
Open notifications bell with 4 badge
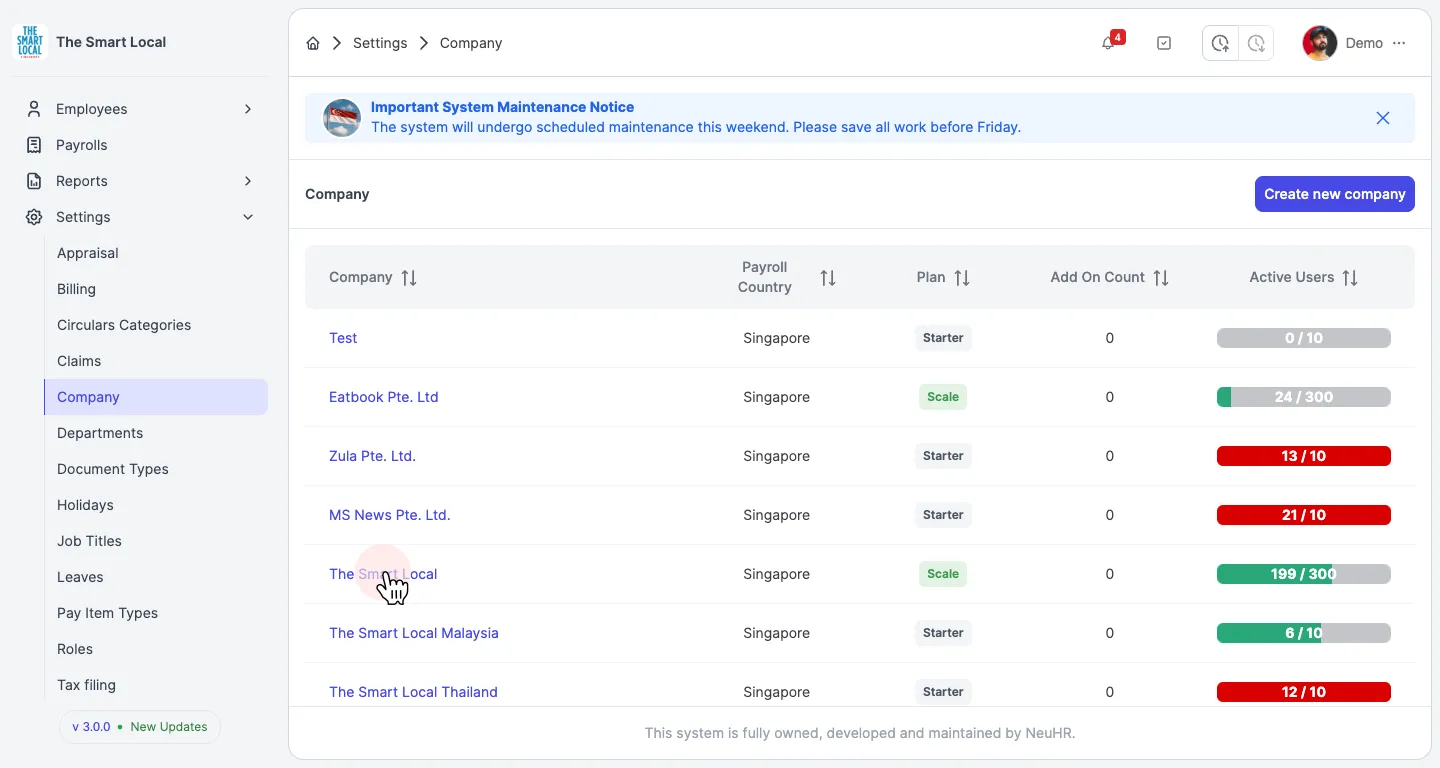[x=1109, y=43]
